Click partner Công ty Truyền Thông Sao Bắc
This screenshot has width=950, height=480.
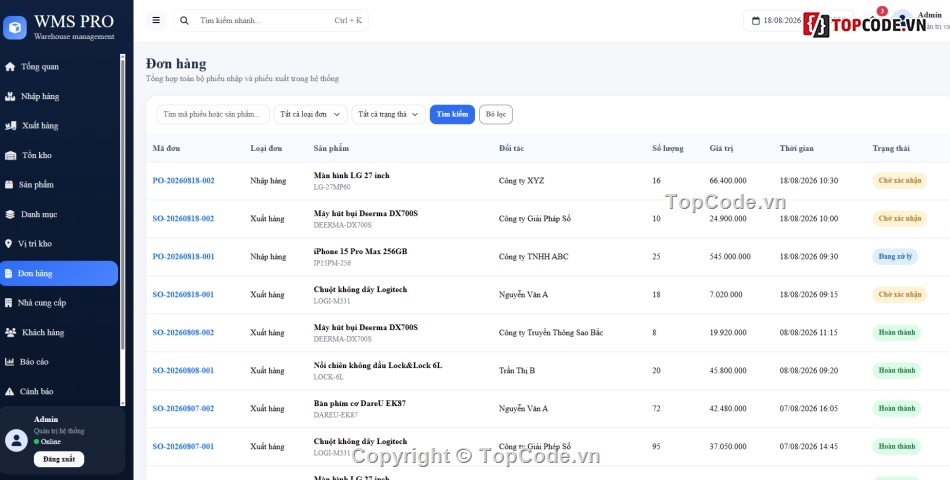coord(551,333)
